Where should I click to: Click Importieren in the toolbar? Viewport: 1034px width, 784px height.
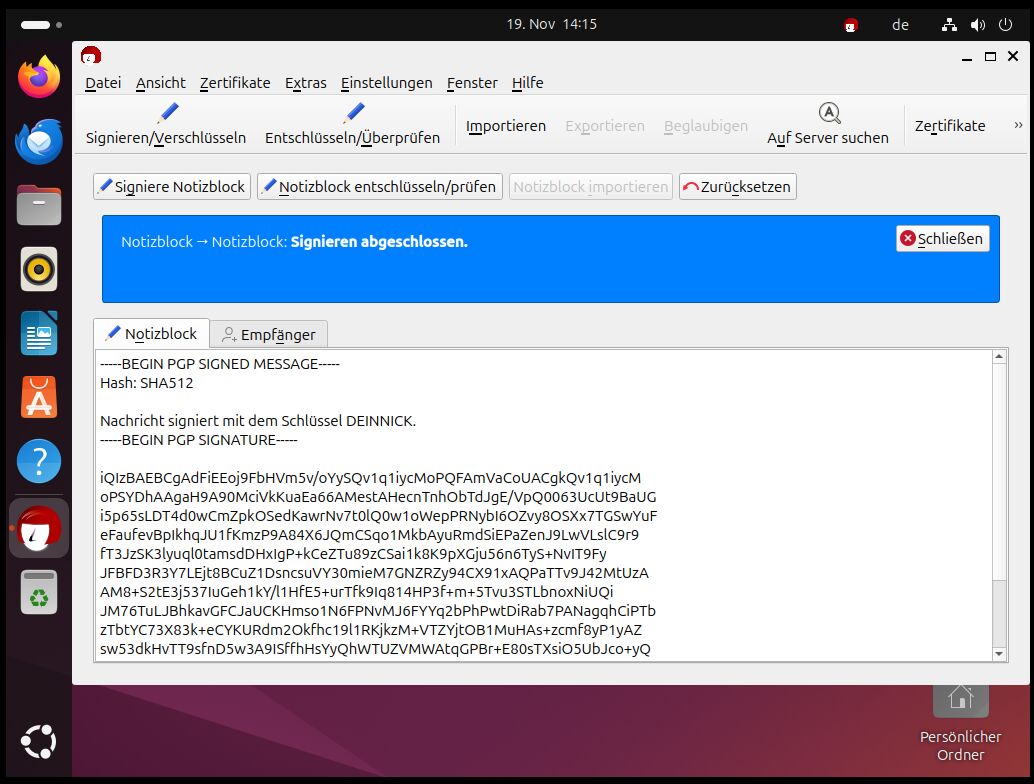(x=506, y=126)
